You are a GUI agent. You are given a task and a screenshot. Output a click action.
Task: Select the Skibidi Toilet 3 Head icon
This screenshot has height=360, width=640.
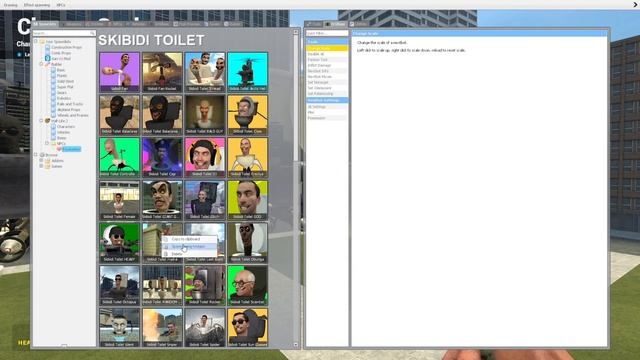click(205, 72)
